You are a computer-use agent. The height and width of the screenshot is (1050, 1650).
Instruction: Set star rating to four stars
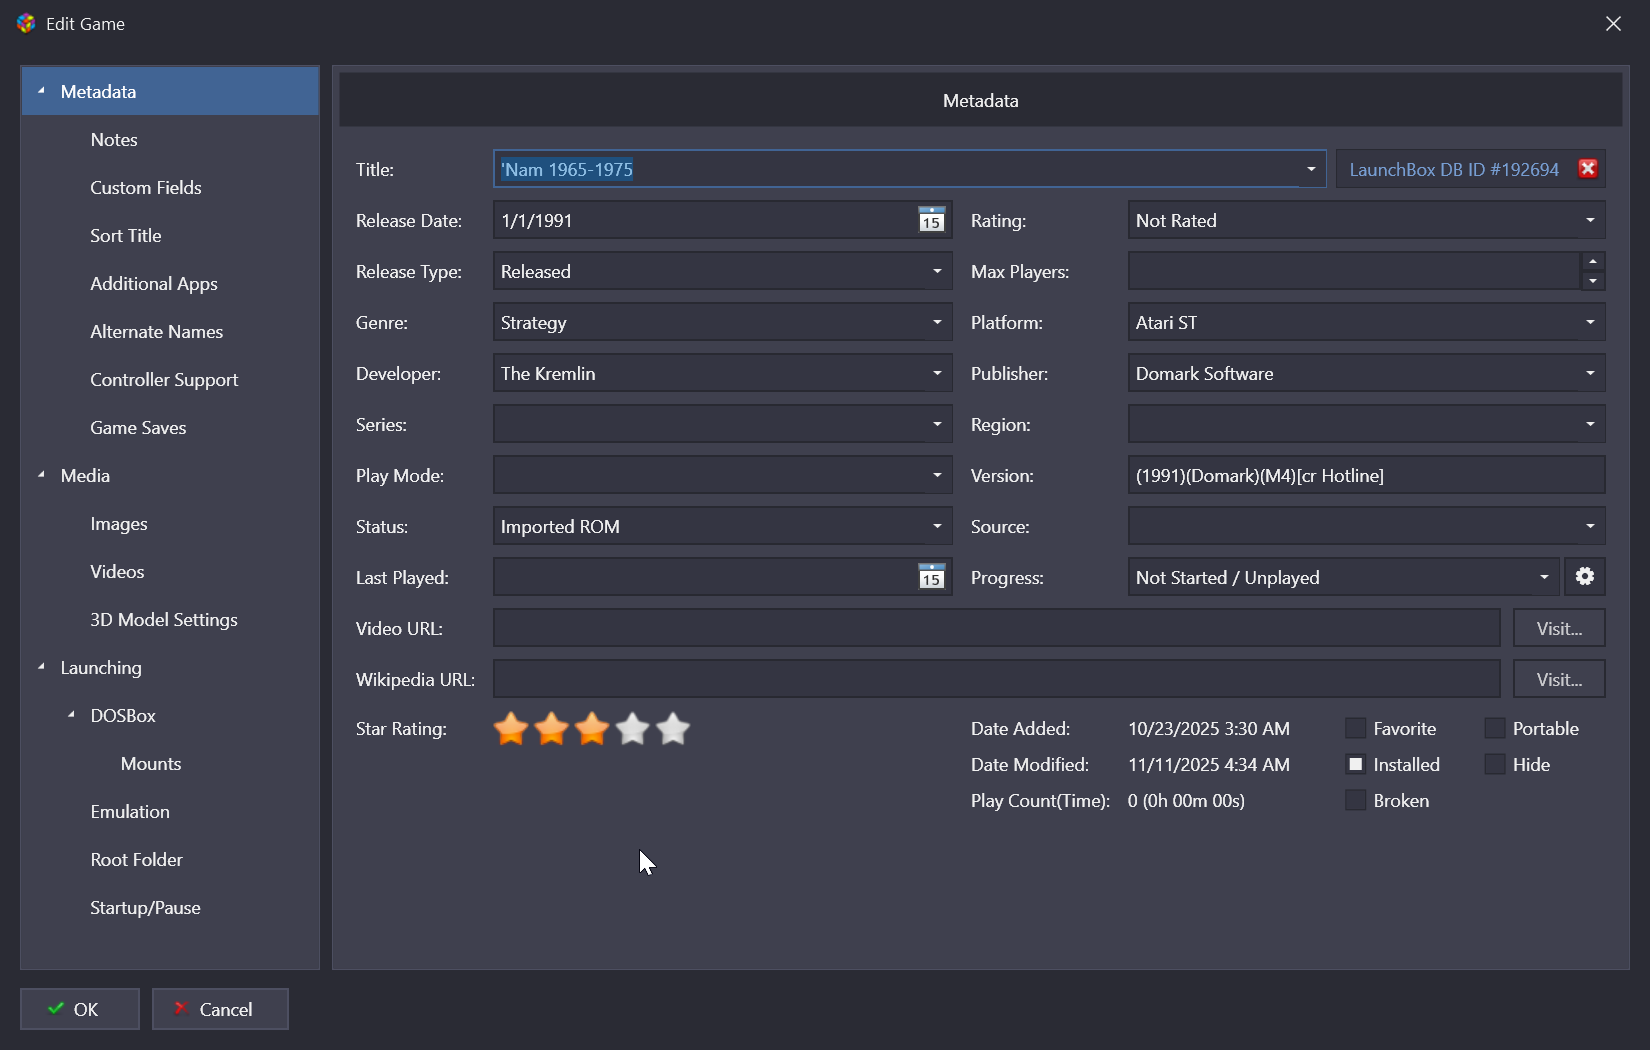pyautogui.click(x=633, y=729)
